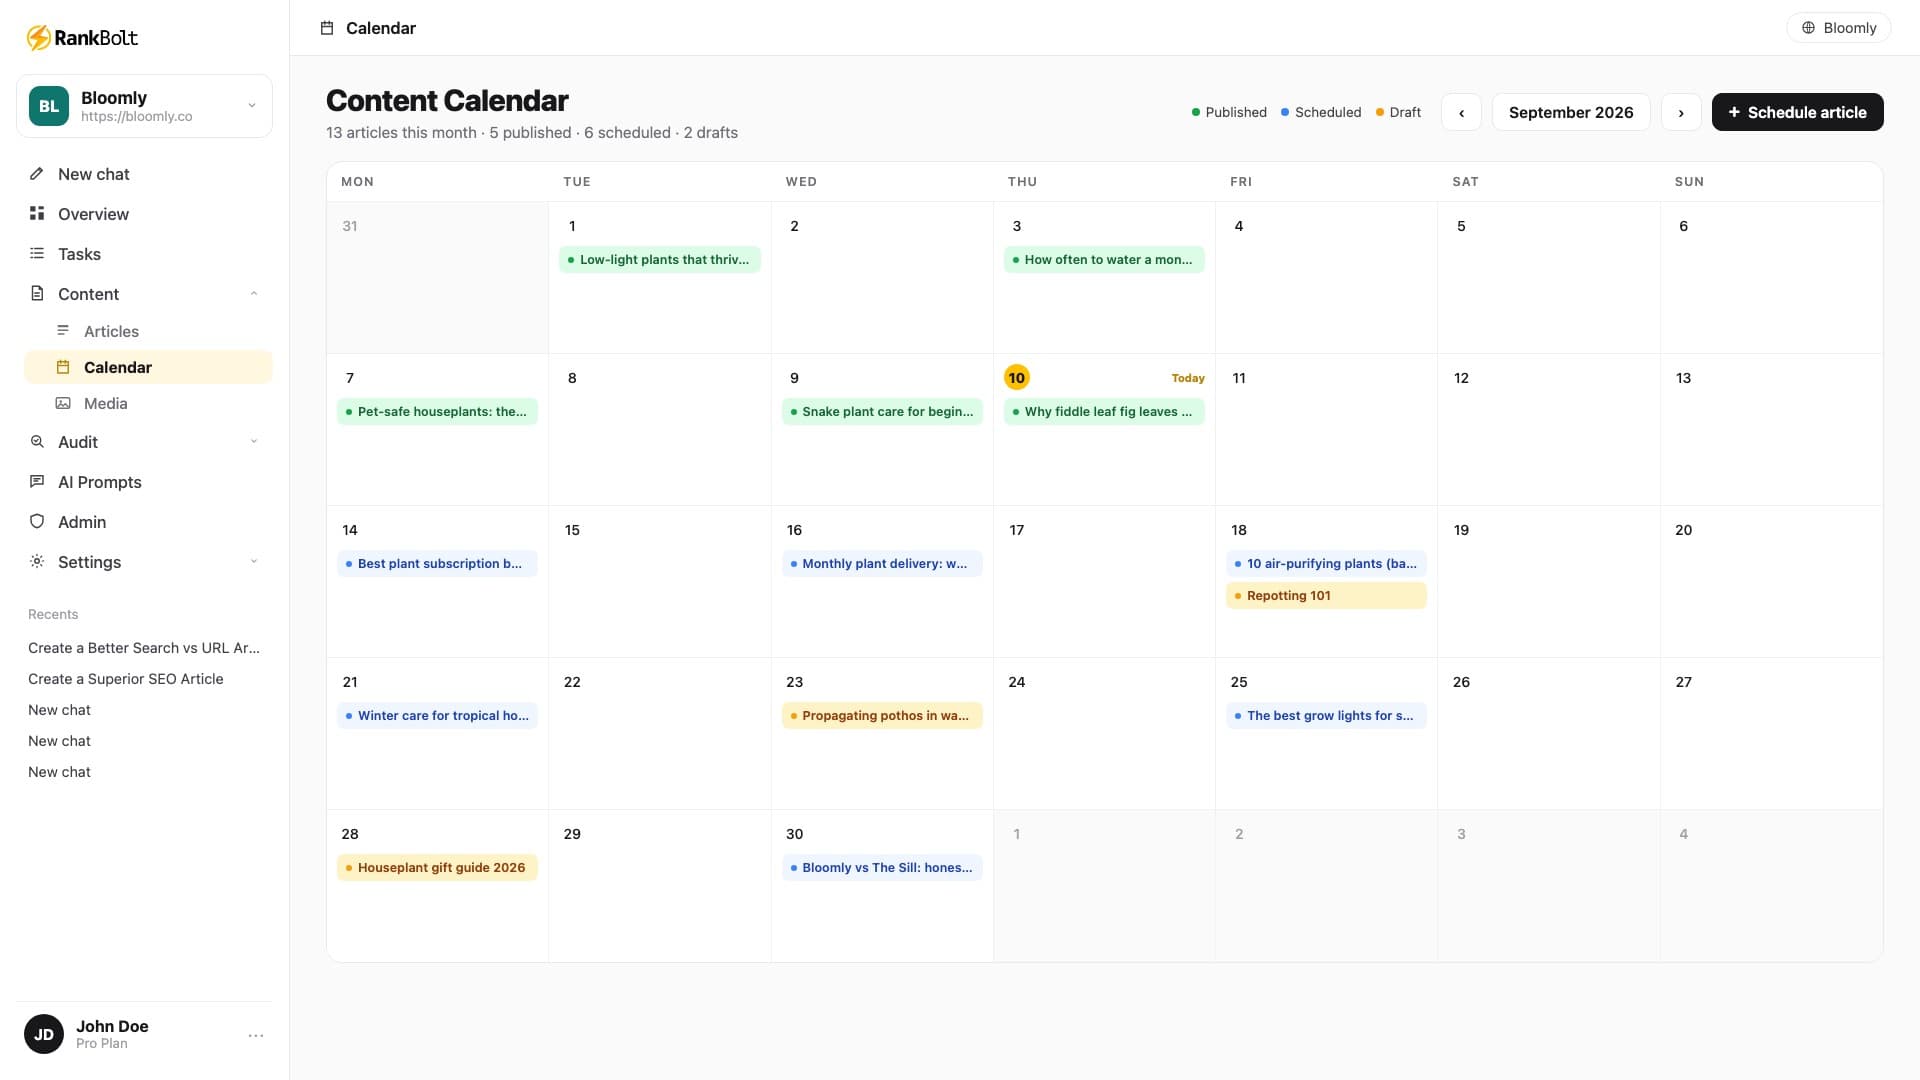The height and width of the screenshot is (1080, 1920).
Task: Open the Low-light plants article event
Action: pos(659,259)
